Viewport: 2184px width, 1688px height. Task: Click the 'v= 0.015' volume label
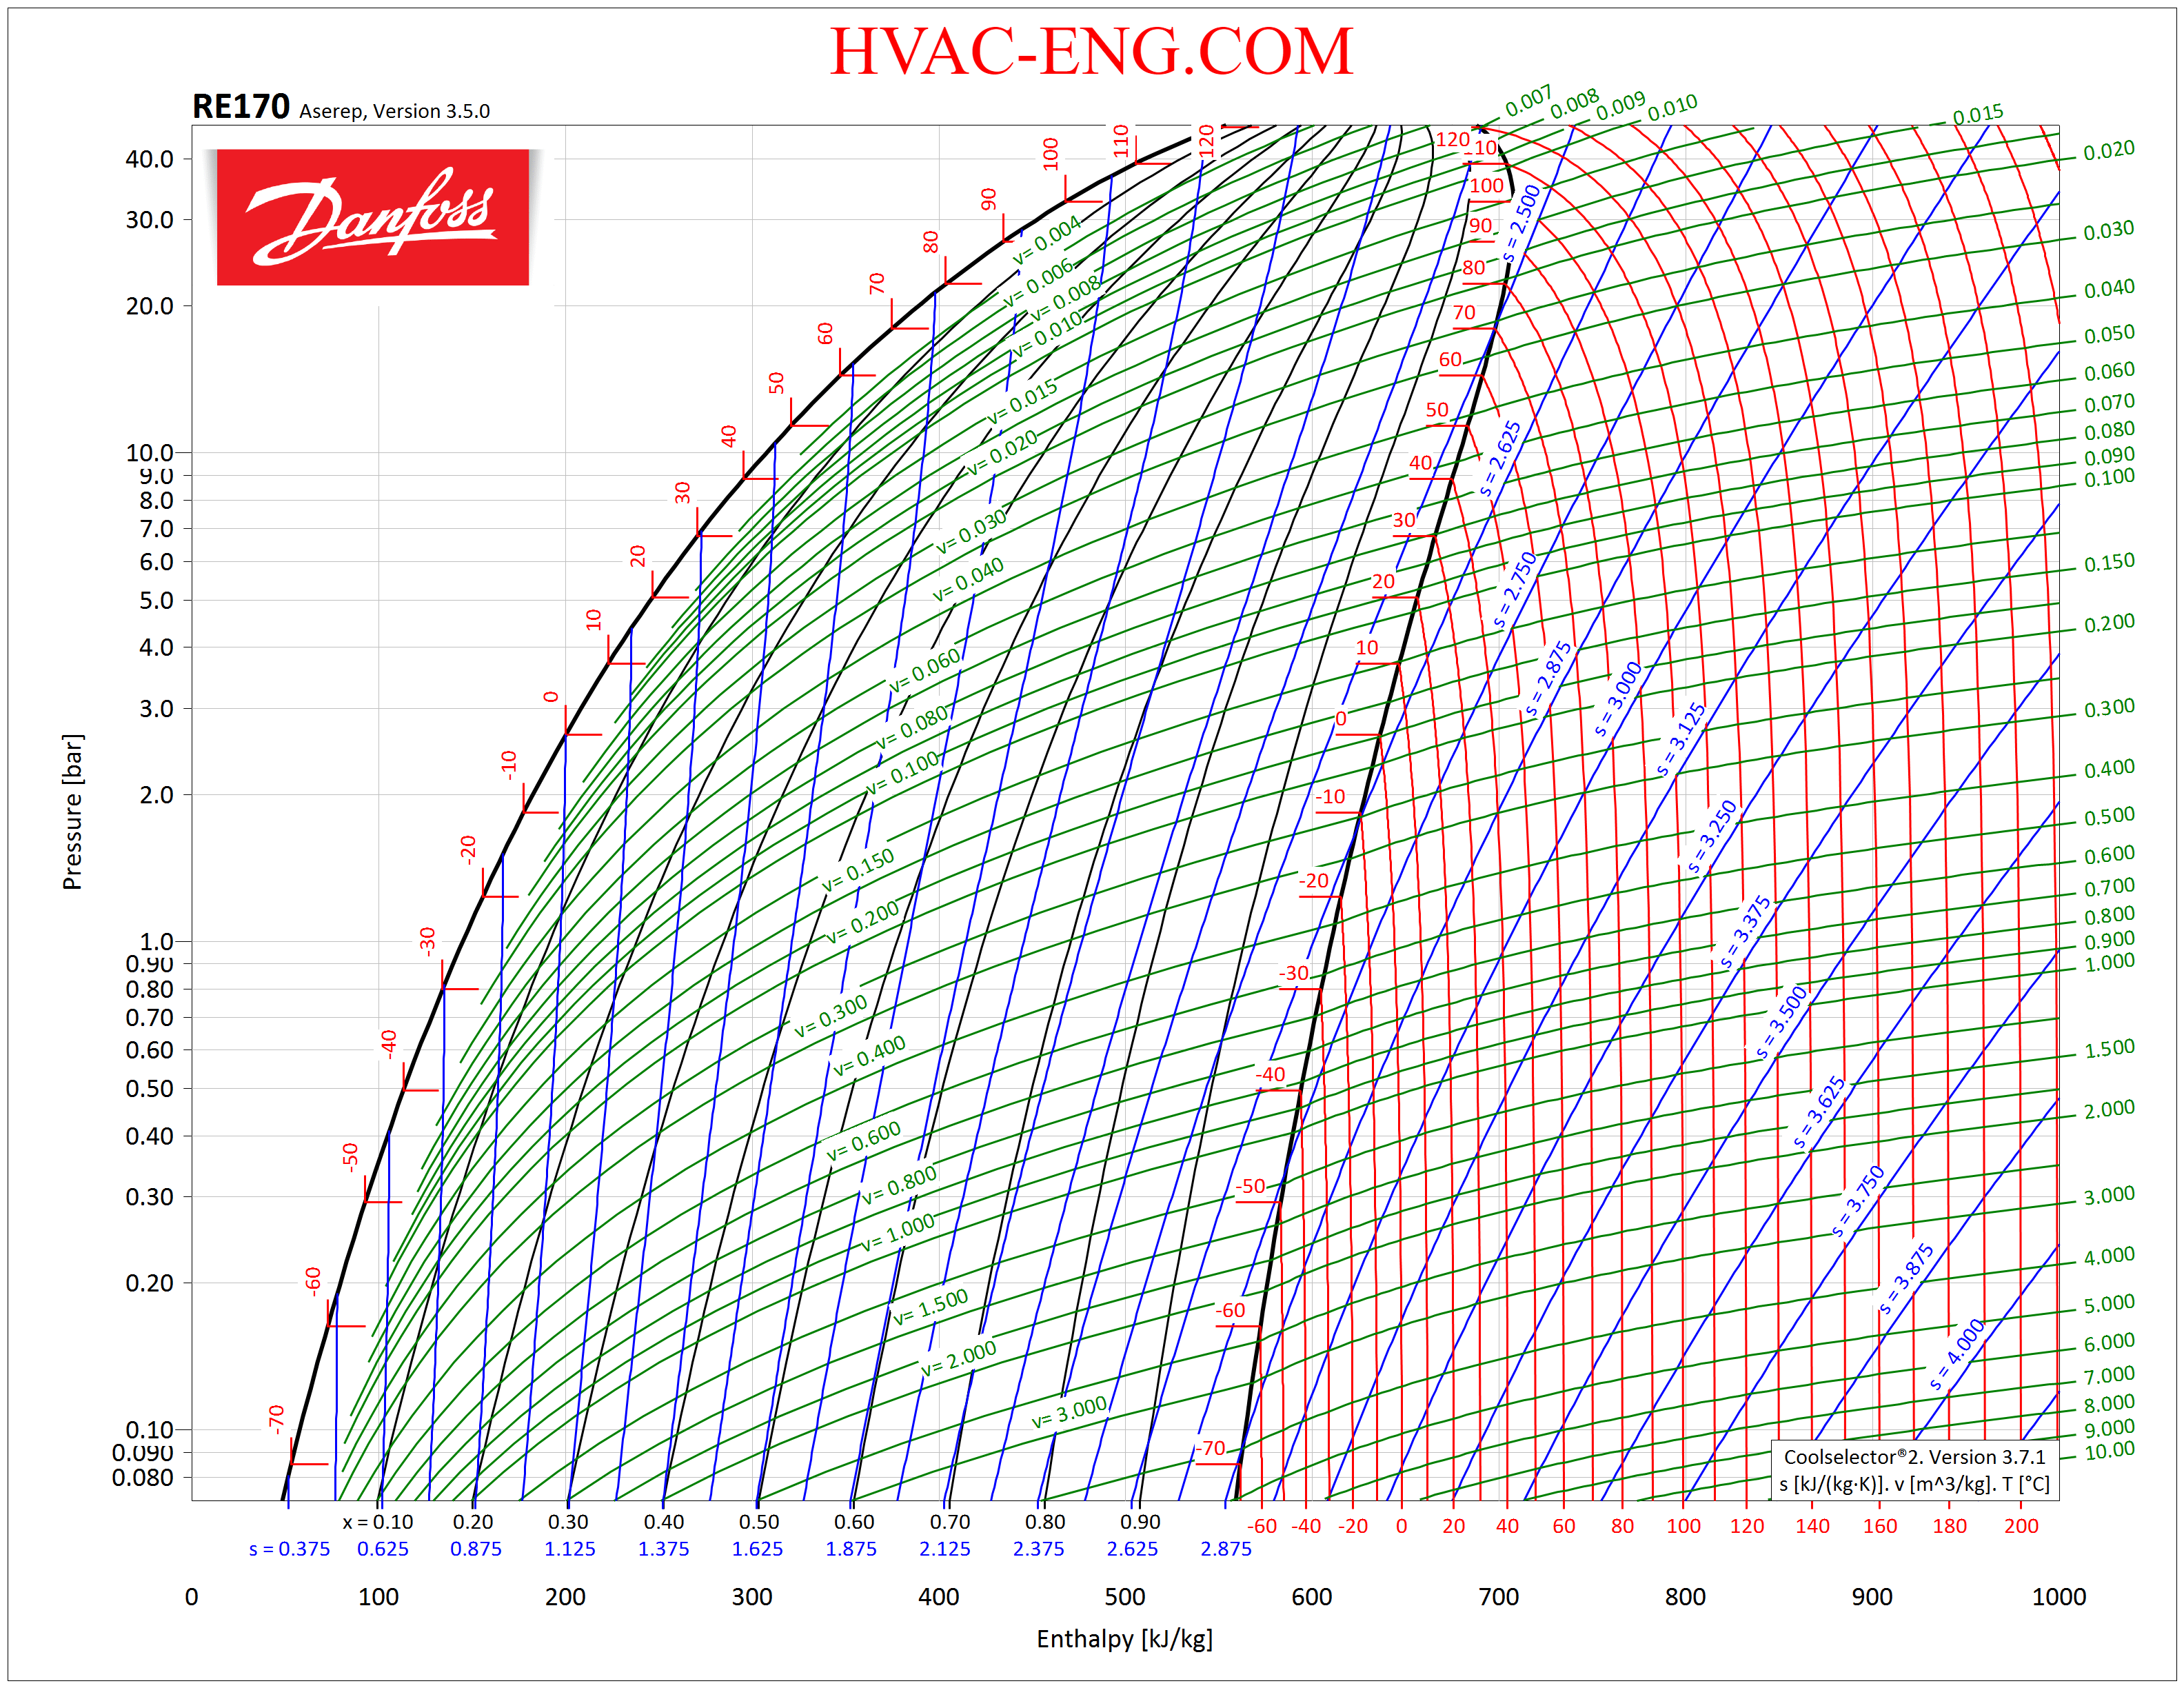tap(1022, 402)
